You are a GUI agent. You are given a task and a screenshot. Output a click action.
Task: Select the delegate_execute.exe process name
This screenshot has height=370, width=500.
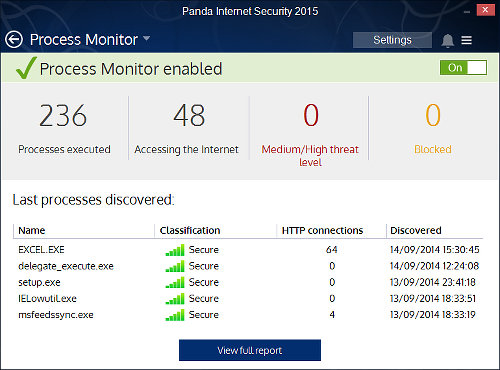pyautogui.click(x=66, y=266)
